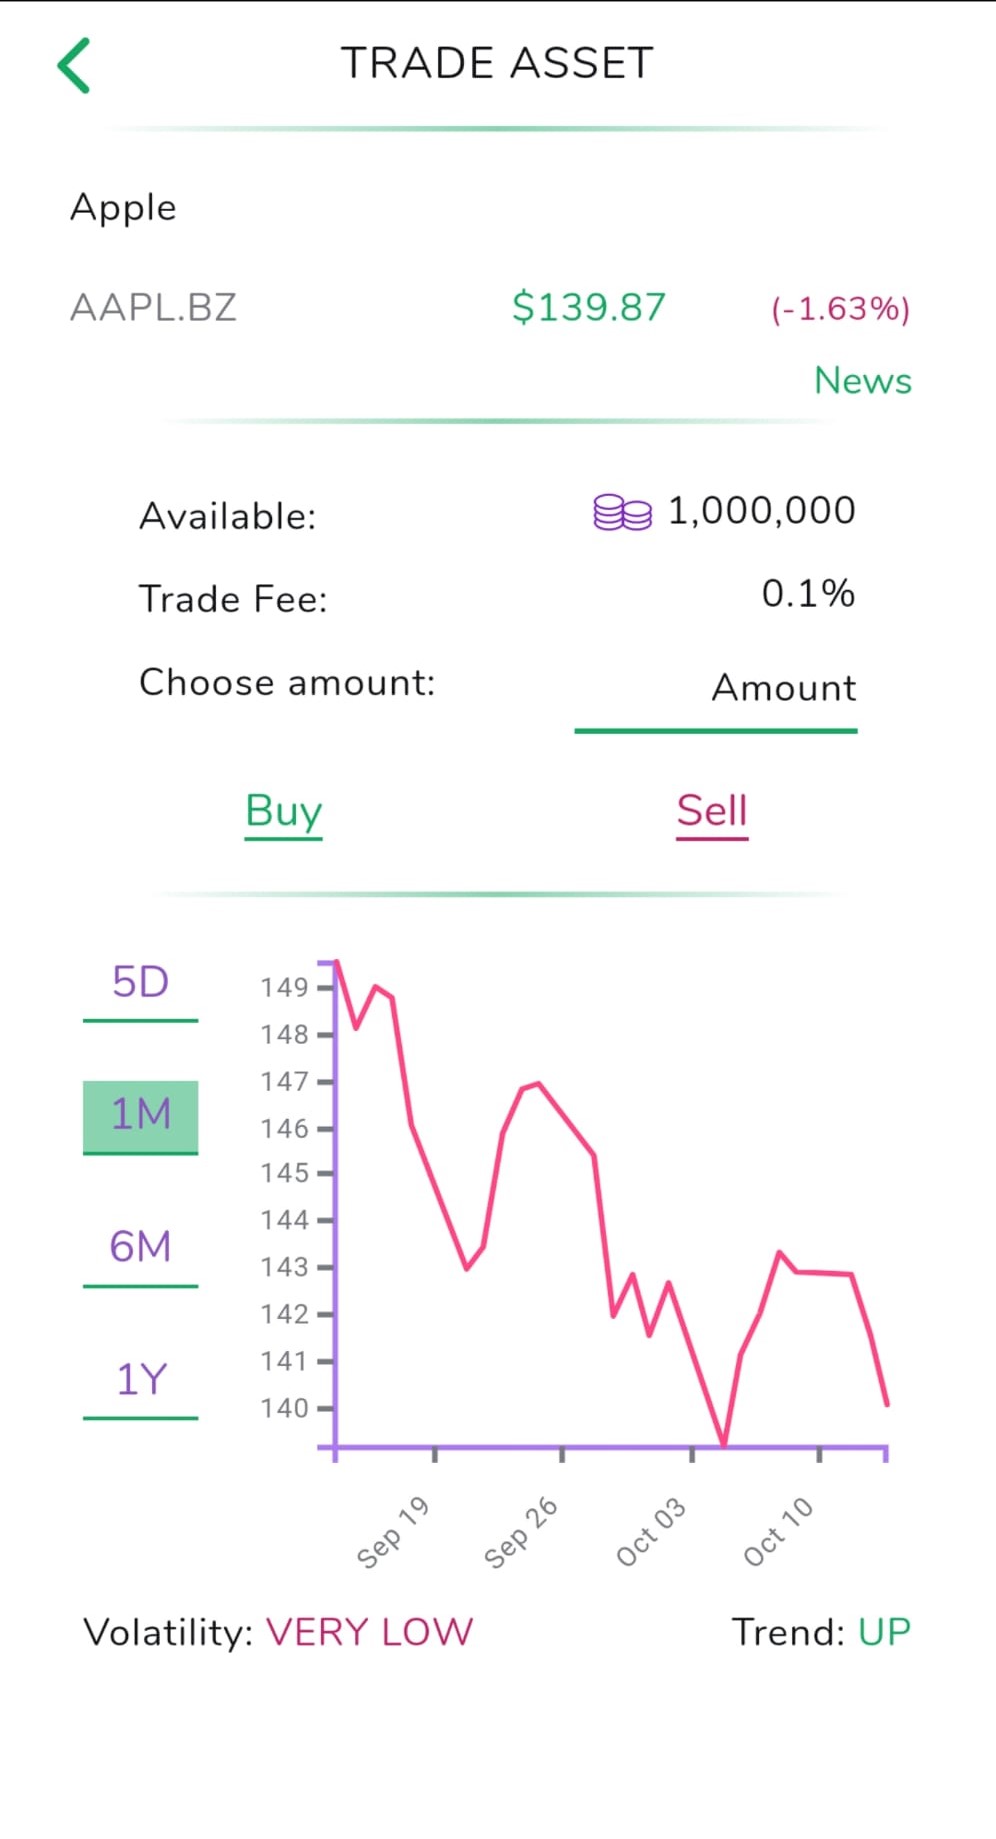Tap the 1,000,000 available balance
The image size is (996, 1839).
tap(761, 512)
